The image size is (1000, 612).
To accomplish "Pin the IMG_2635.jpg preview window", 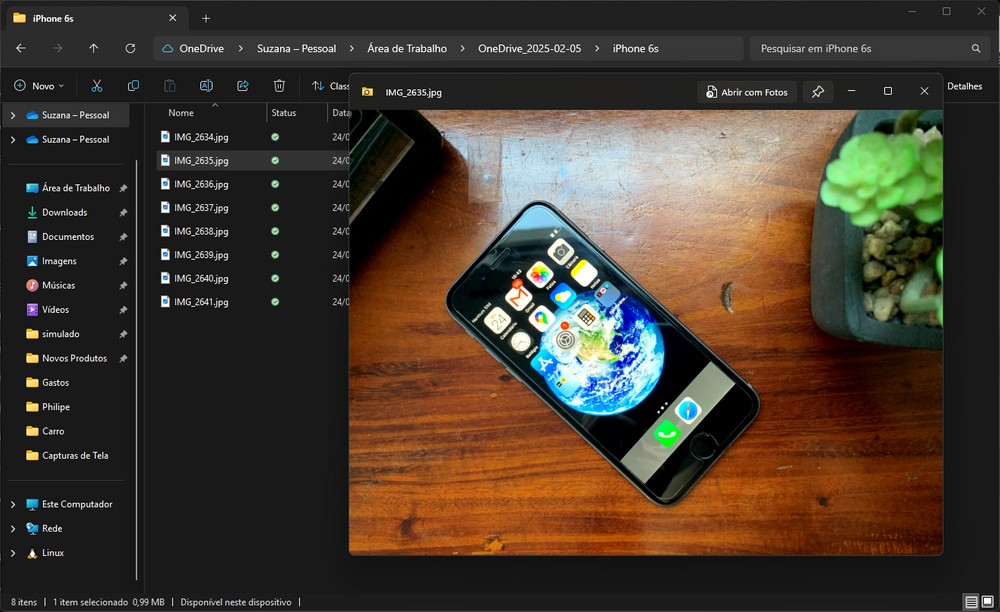I will click(x=817, y=92).
